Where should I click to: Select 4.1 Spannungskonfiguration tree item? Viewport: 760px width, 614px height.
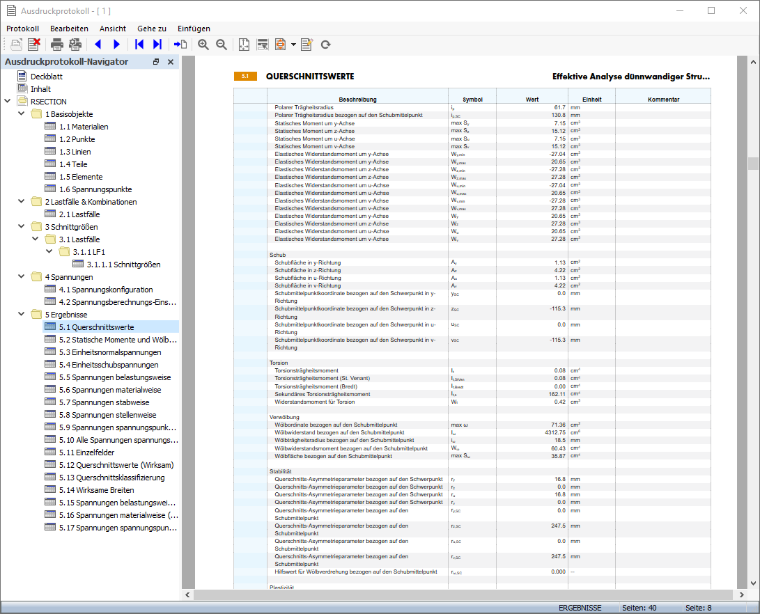pos(106,289)
